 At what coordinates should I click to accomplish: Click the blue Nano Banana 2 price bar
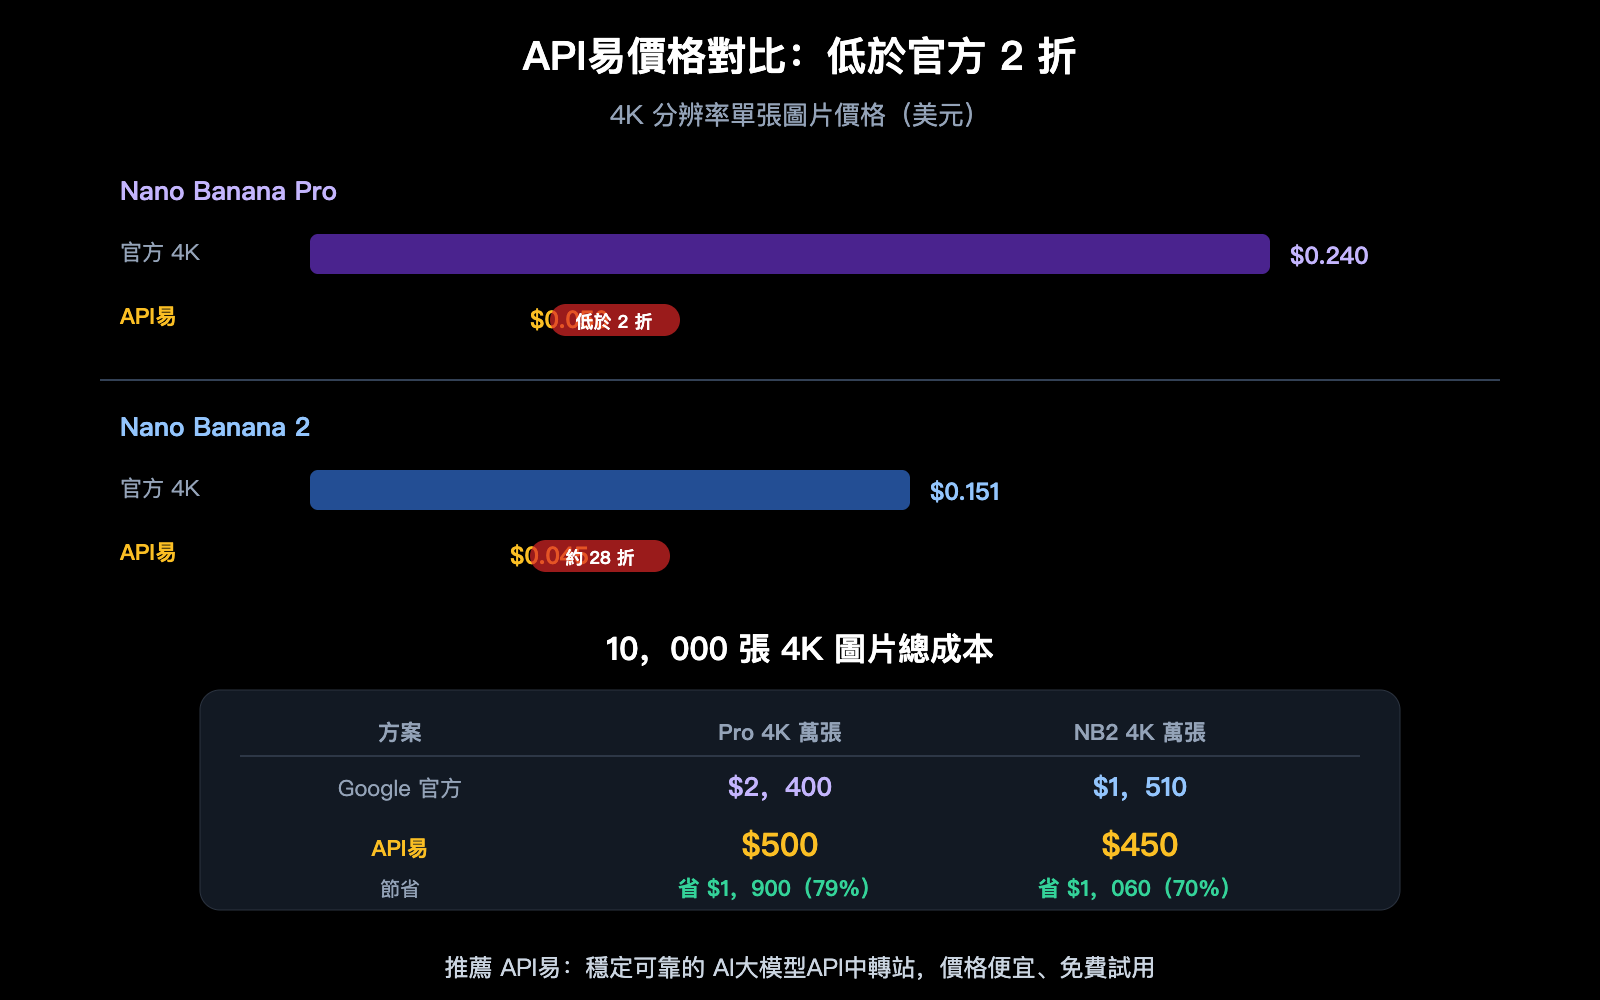point(609,489)
